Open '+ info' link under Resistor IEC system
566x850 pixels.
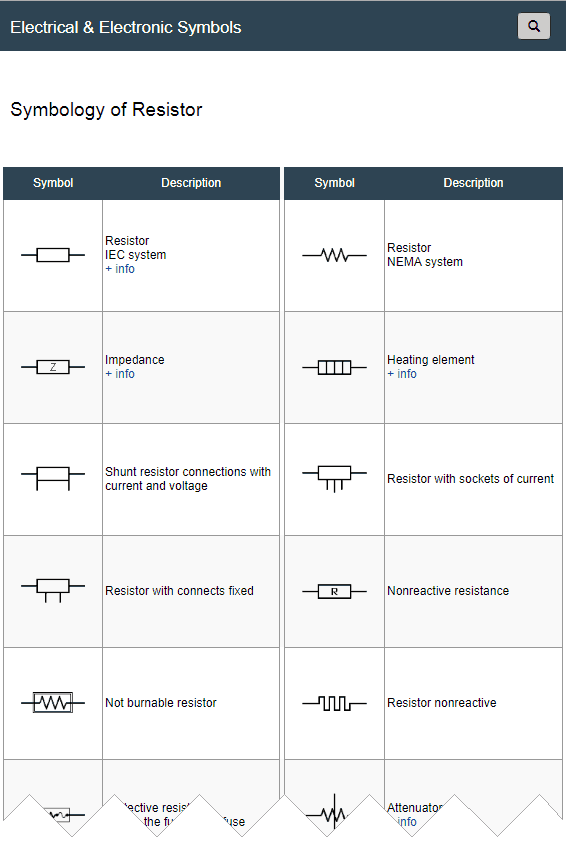(120, 269)
